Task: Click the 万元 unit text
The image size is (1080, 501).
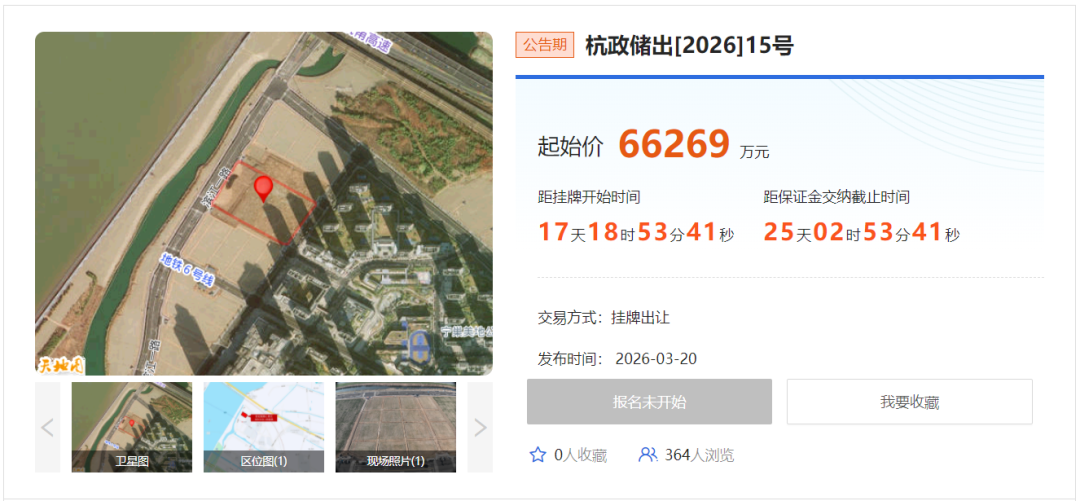Action: (x=755, y=152)
